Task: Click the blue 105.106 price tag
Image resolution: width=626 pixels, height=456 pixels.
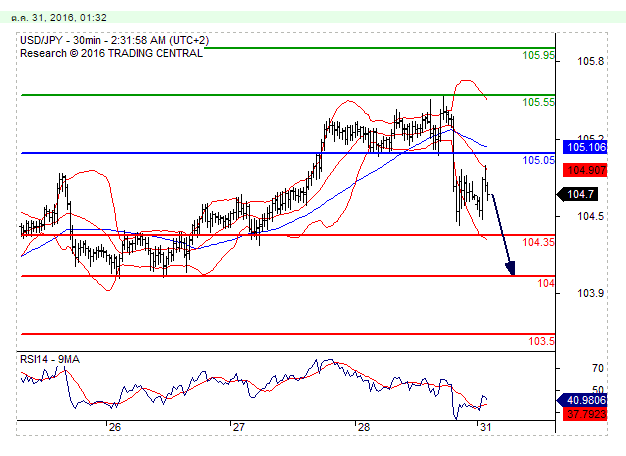Action: (585, 147)
